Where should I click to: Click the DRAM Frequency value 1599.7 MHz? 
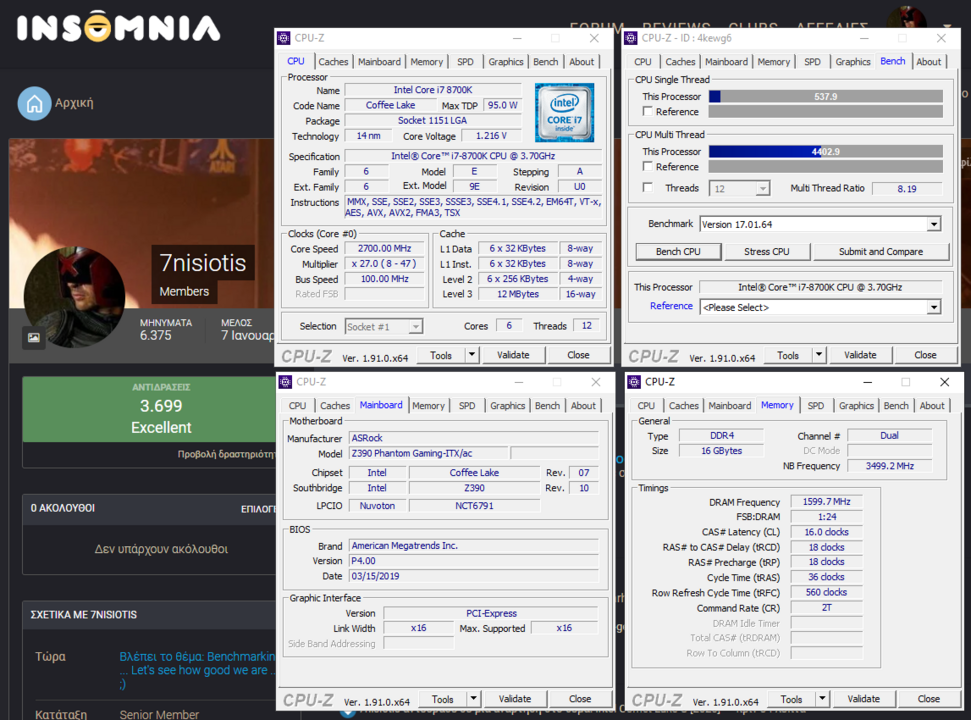tap(826, 502)
